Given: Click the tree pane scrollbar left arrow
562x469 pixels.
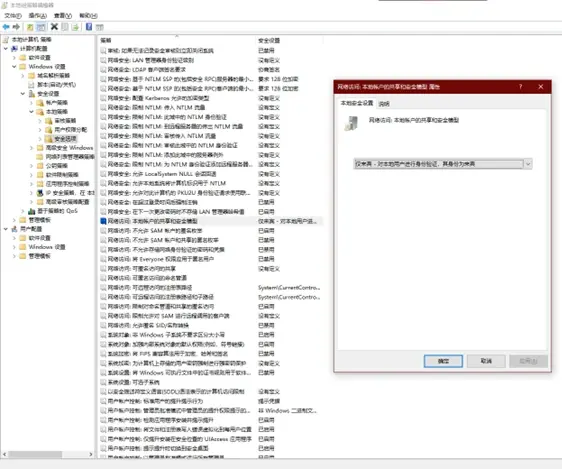Looking at the screenshot, I should (x=4, y=454).
